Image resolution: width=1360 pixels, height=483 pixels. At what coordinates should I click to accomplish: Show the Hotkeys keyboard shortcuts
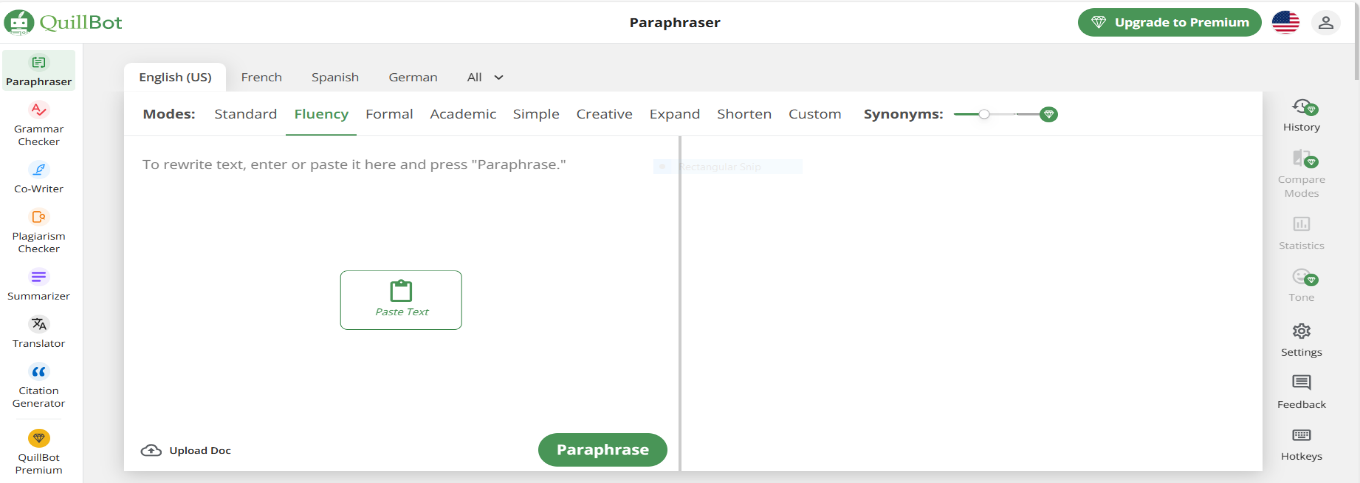point(1301,444)
